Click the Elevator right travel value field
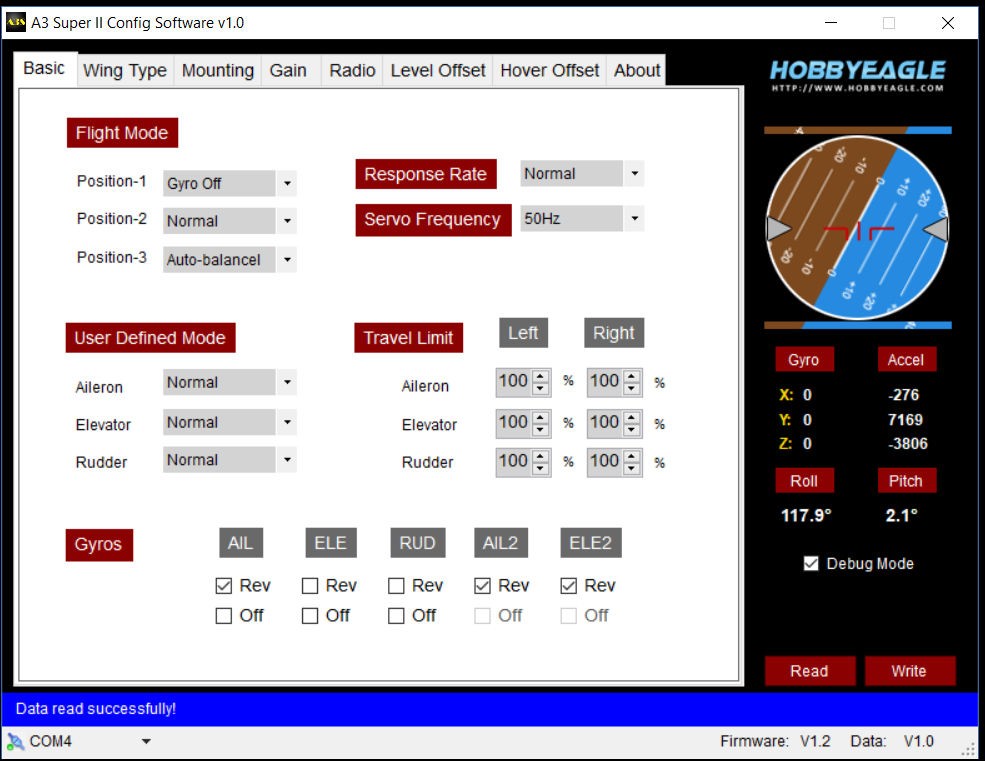The height and width of the screenshot is (761, 985). [605, 423]
